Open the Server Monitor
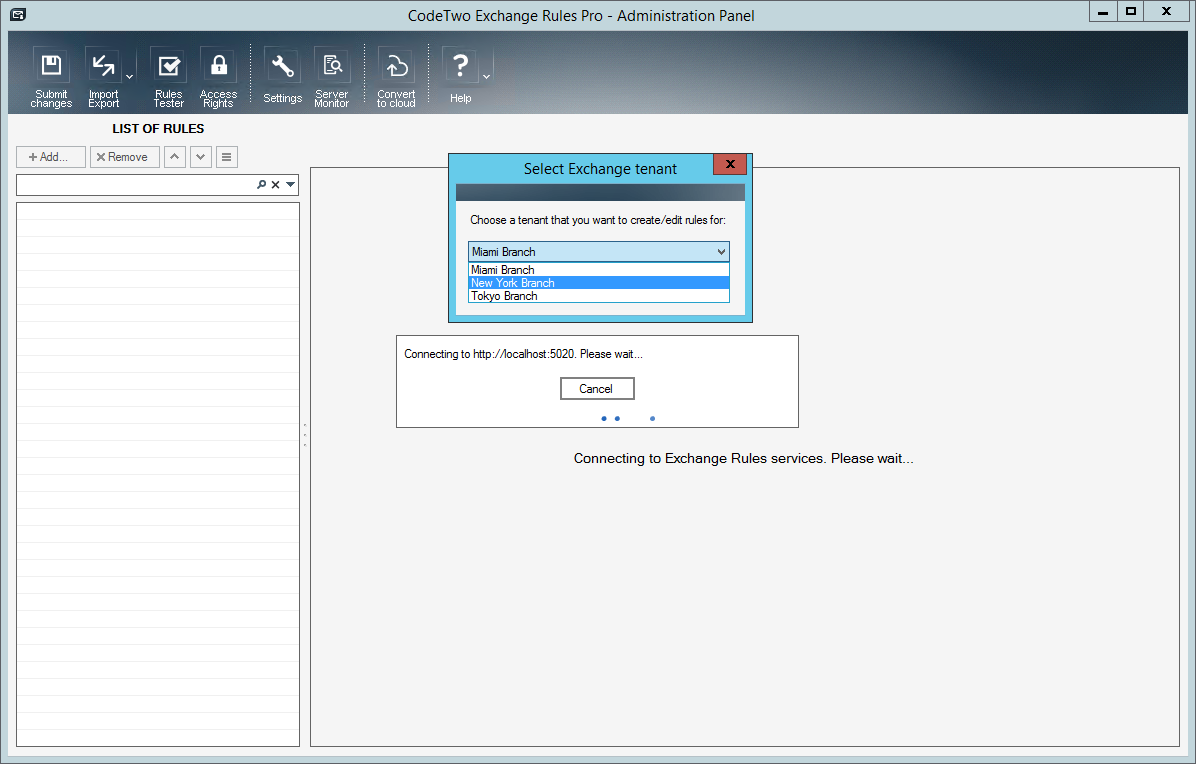 [332, 77]
